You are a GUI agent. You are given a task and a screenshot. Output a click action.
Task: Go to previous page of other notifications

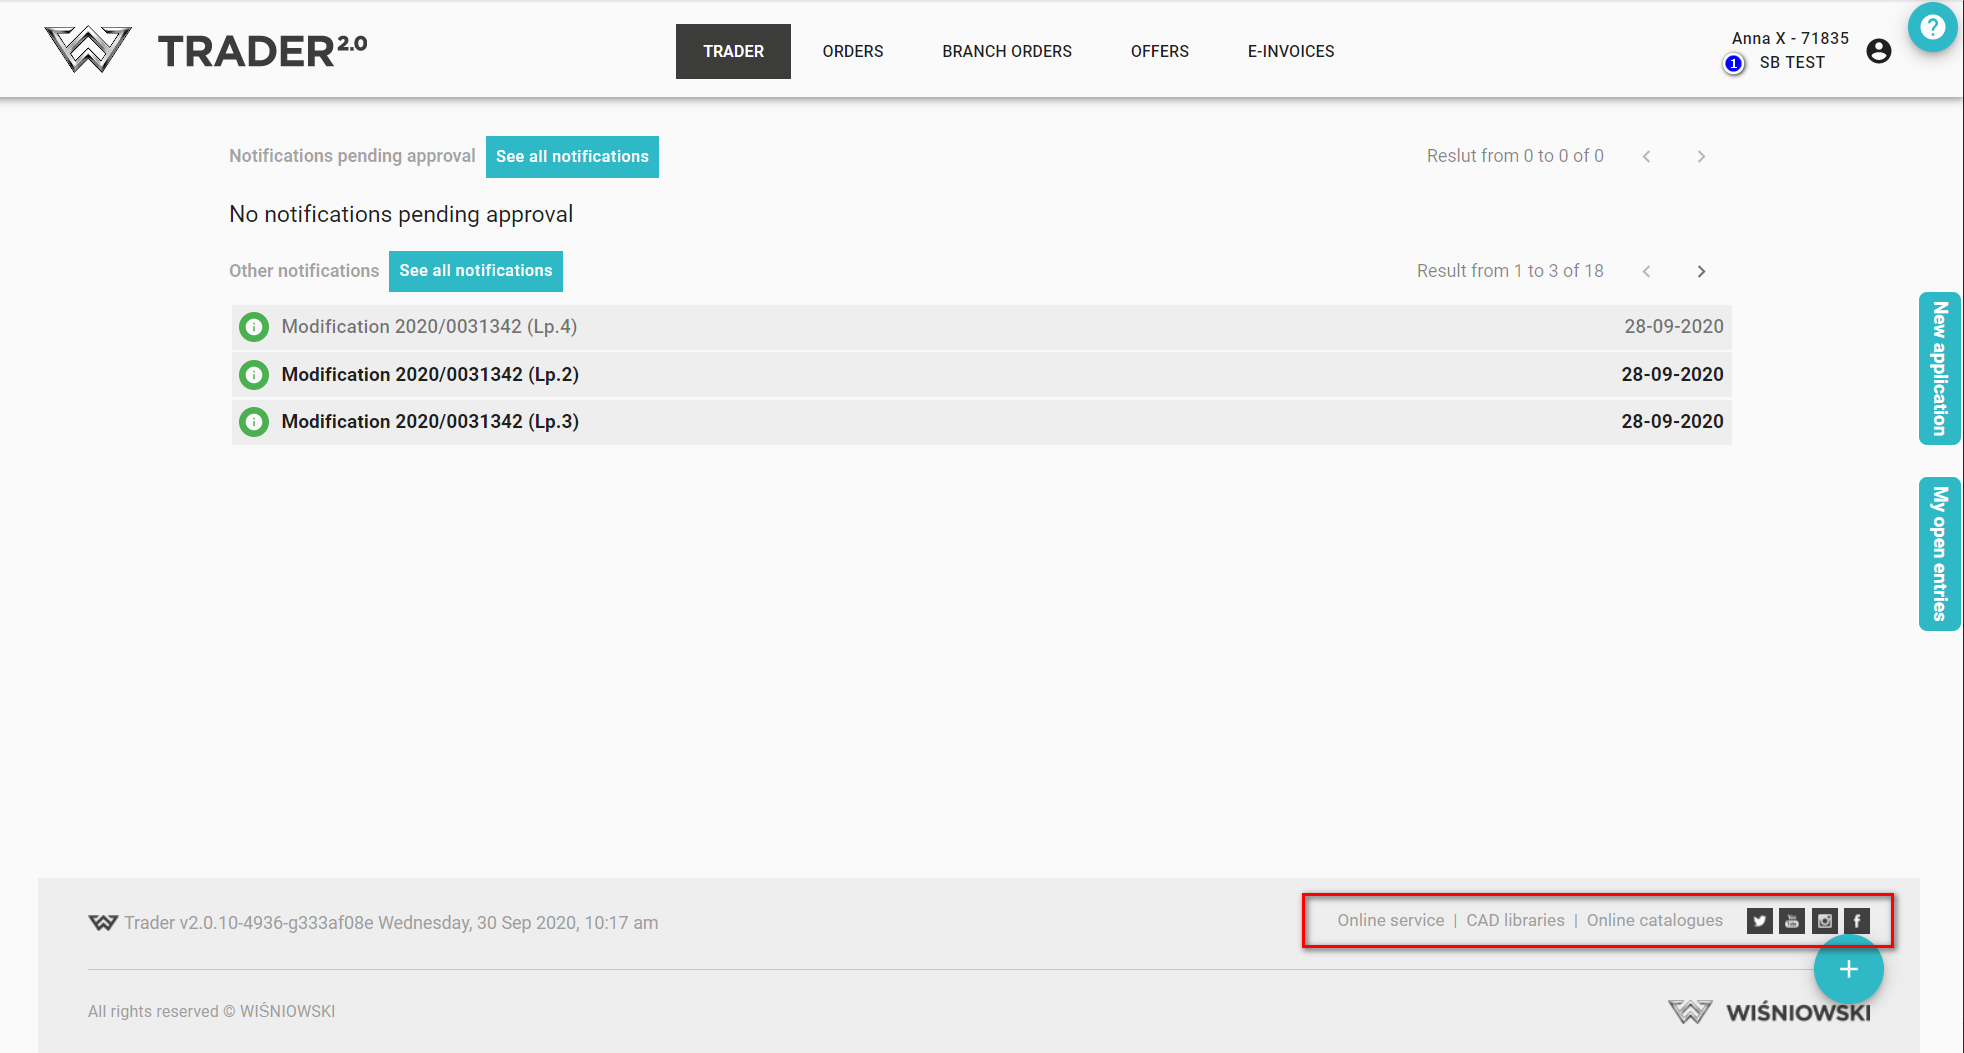click(x=1646, y=272)
